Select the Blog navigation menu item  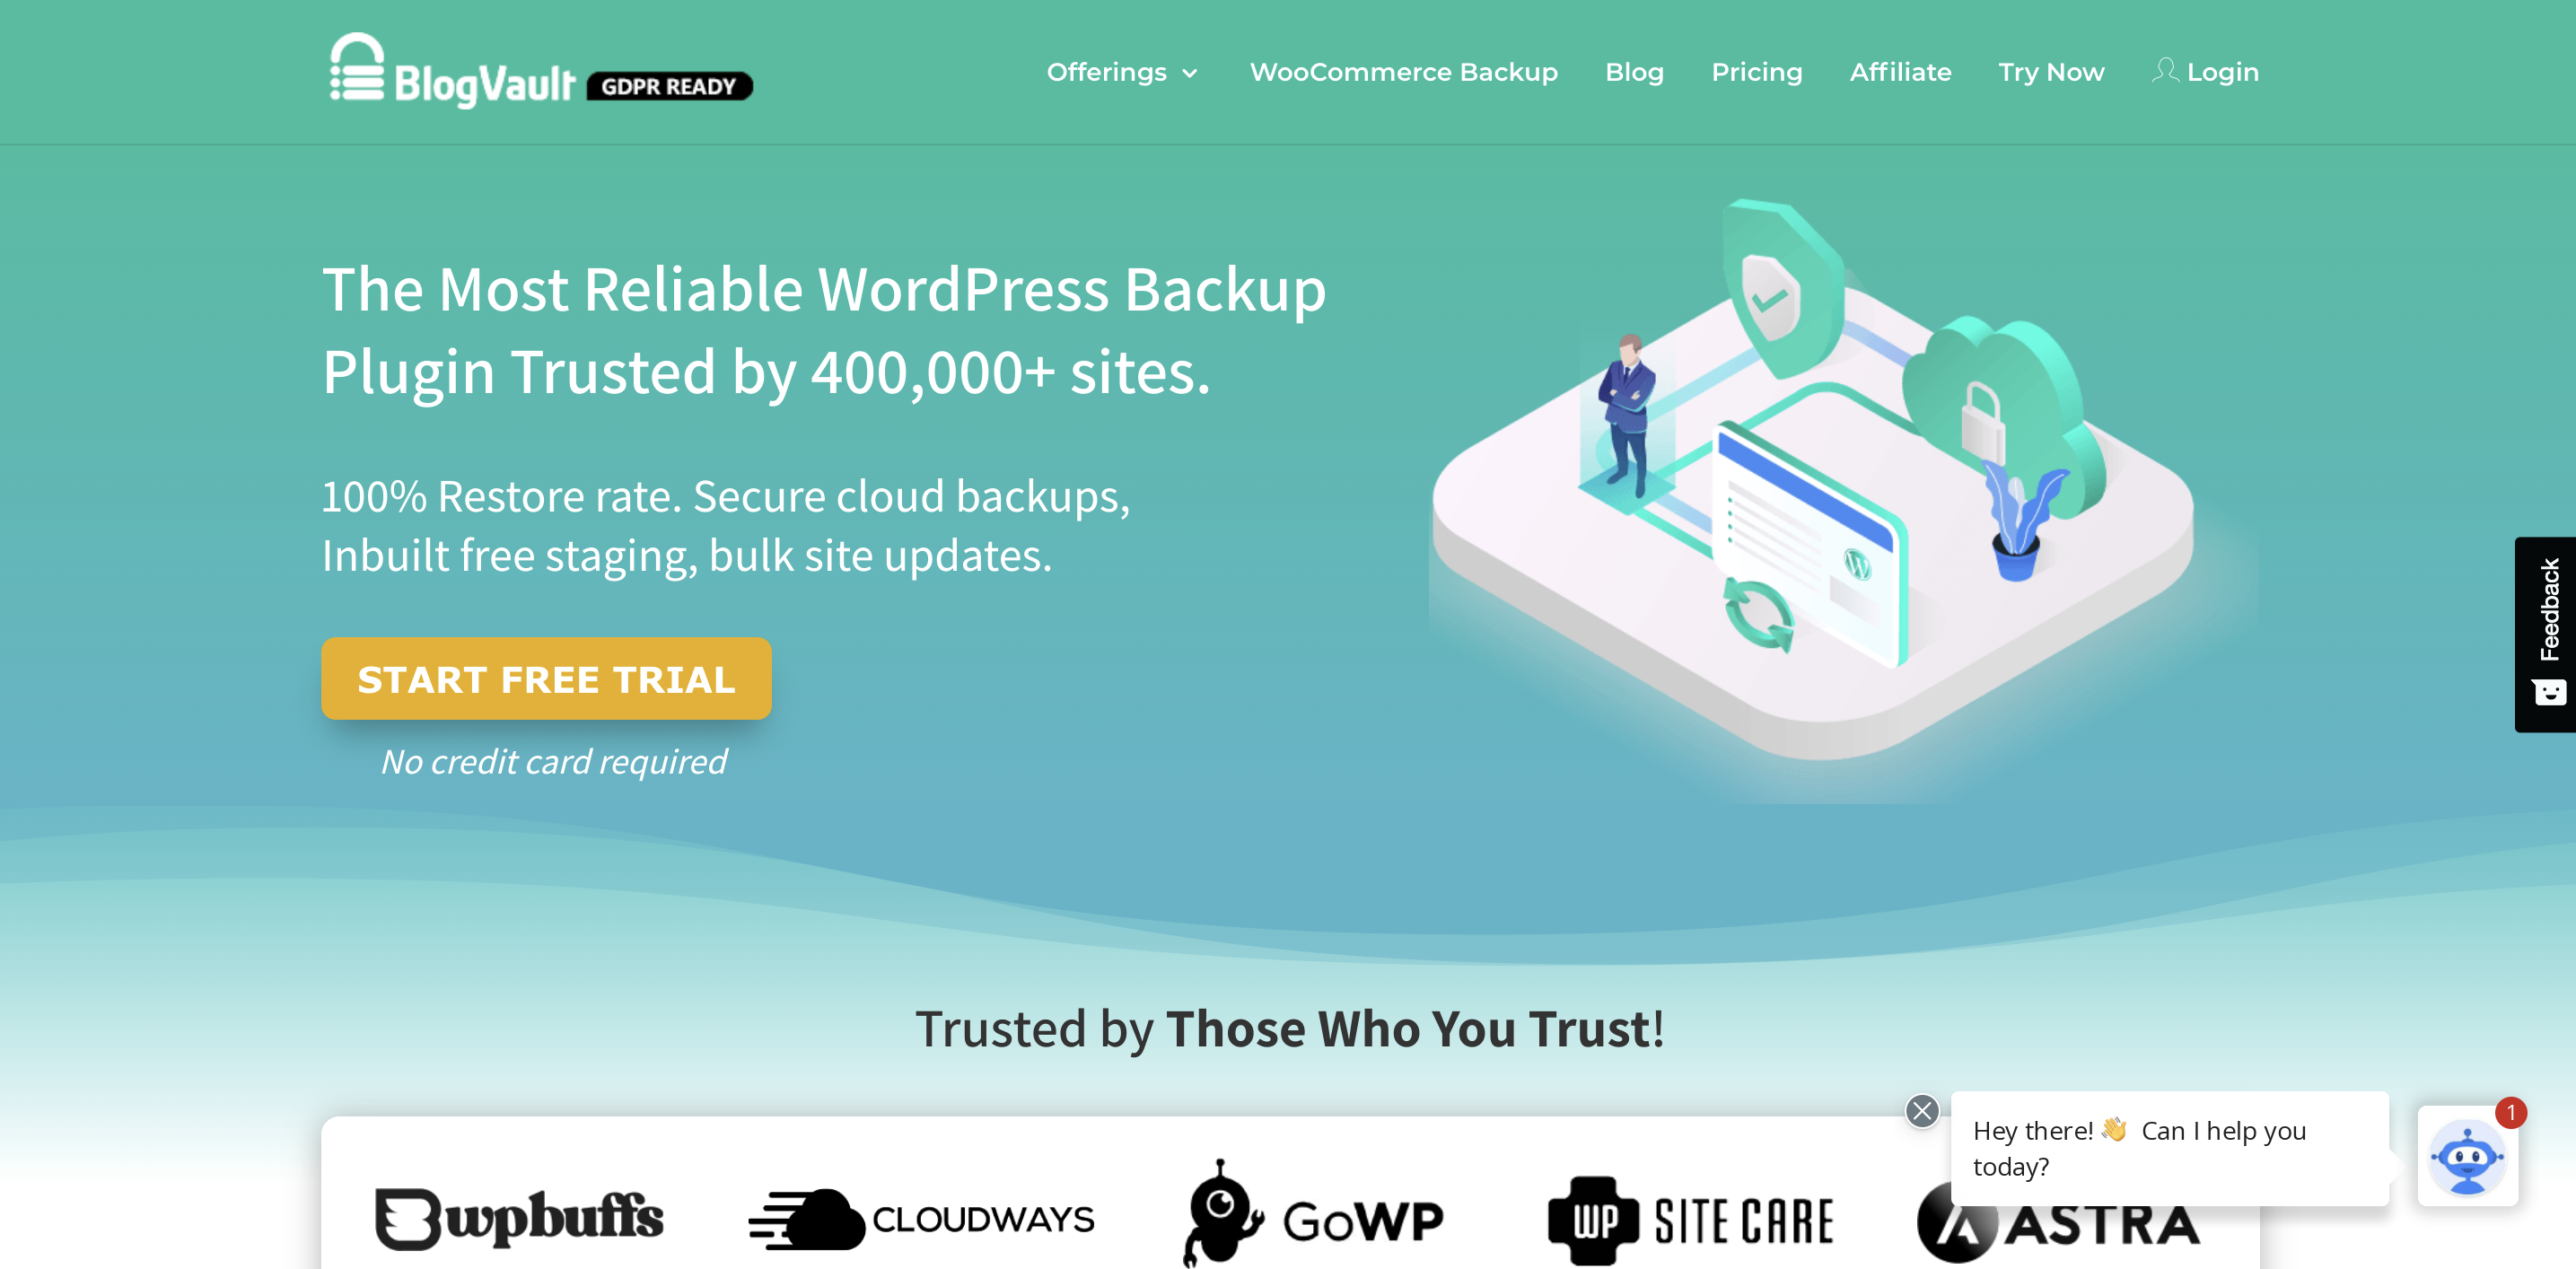(1636, 72)
